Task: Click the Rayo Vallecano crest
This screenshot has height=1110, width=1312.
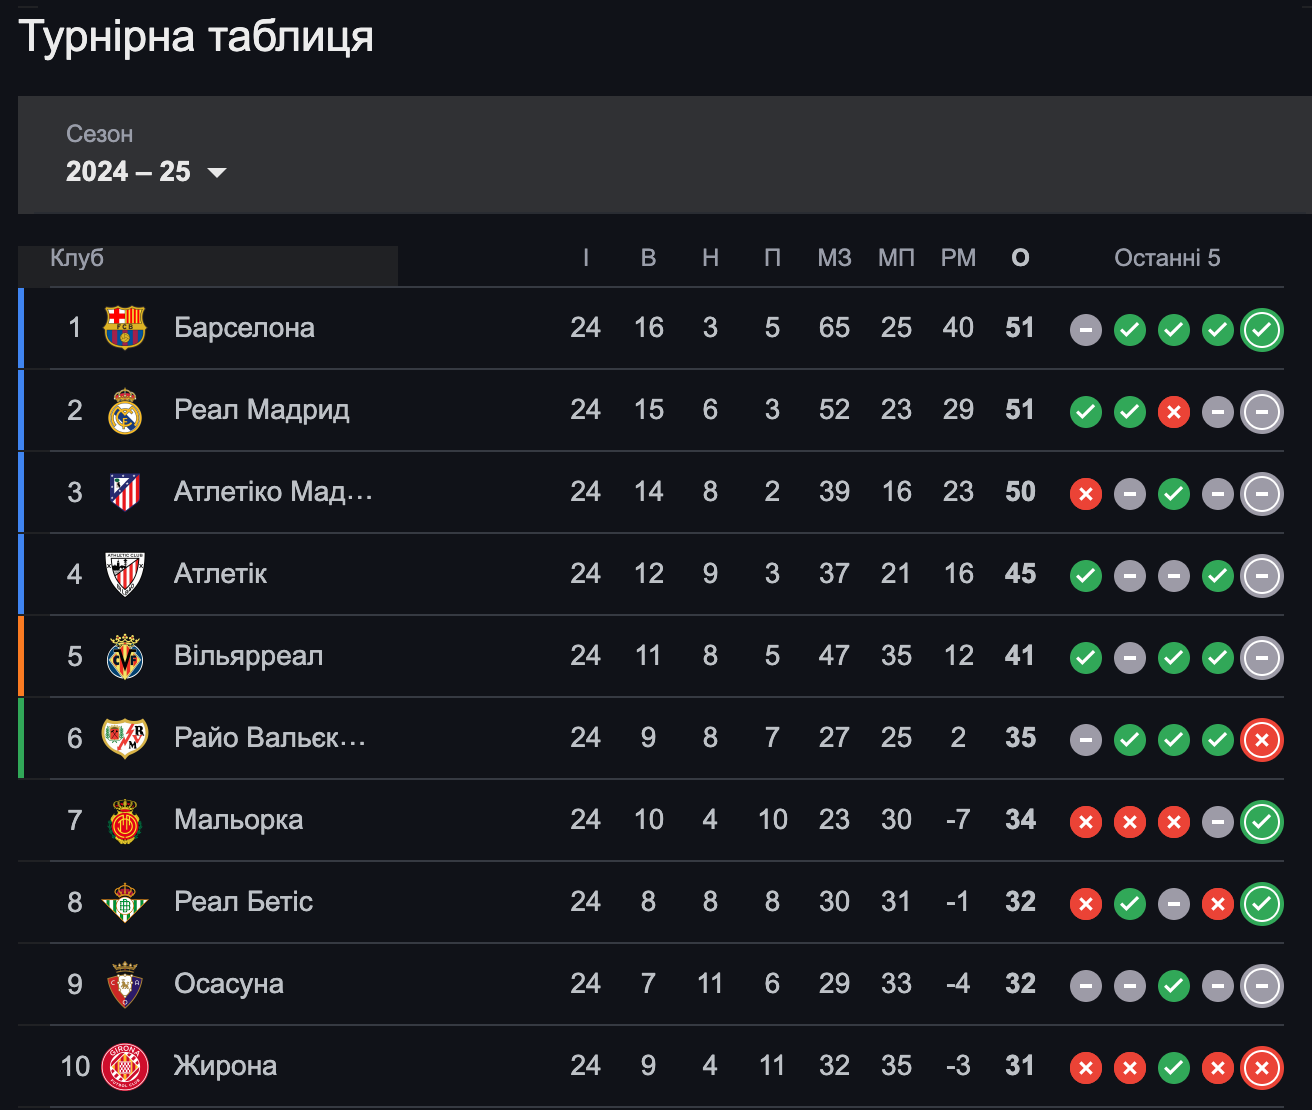Action: coord(125,738)
